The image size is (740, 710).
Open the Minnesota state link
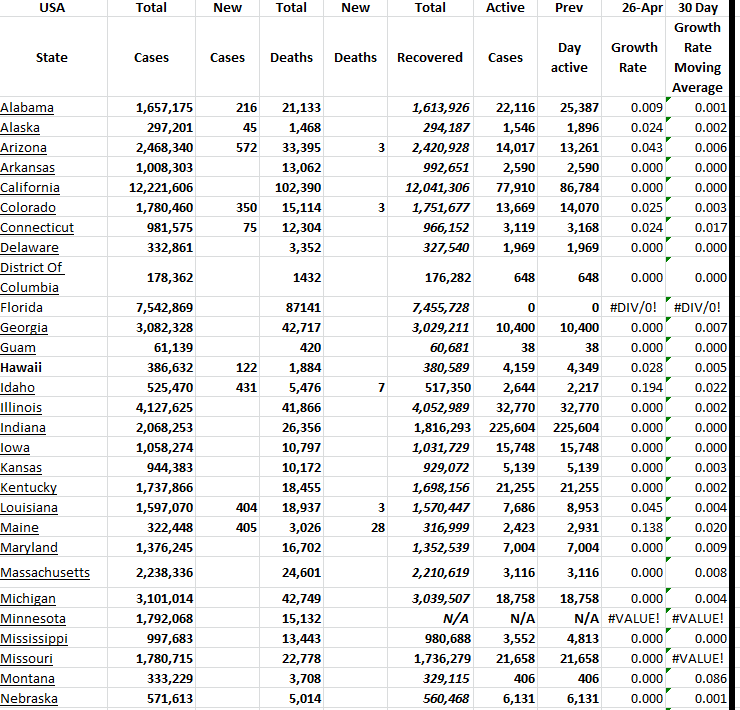pyautogui.click(x=33, y=619)
